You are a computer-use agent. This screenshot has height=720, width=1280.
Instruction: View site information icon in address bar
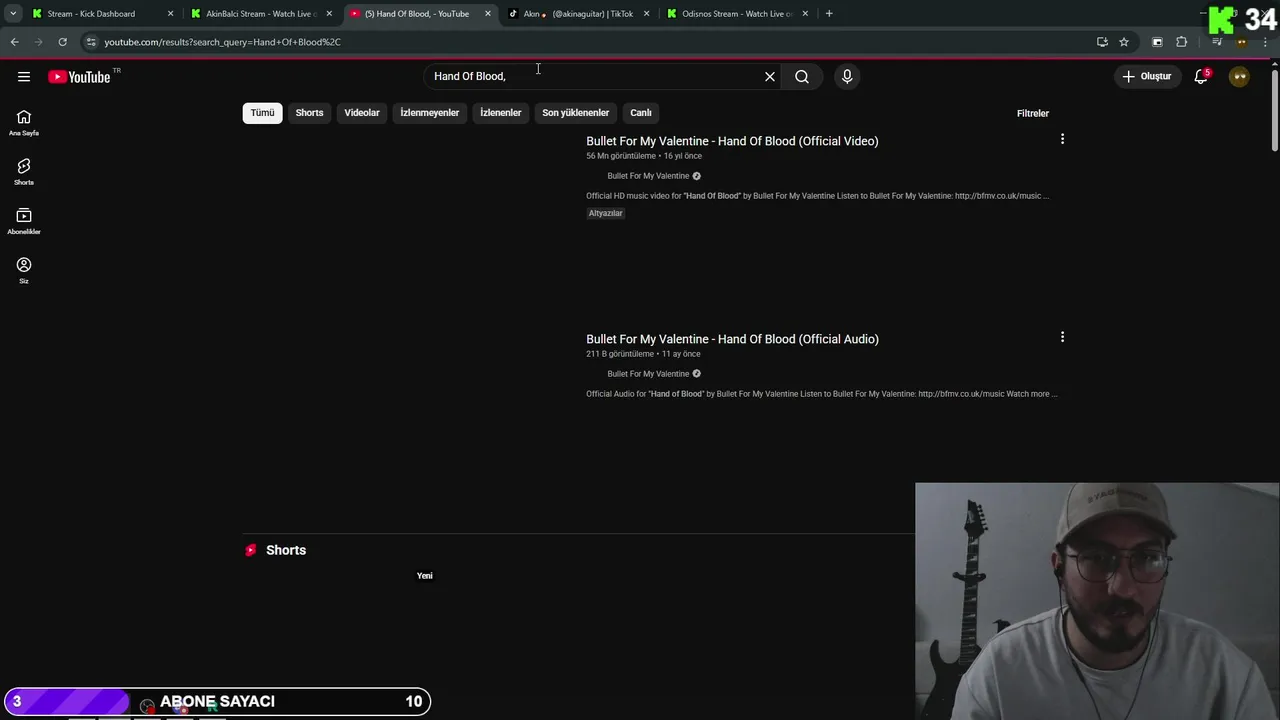click(91, 42)
